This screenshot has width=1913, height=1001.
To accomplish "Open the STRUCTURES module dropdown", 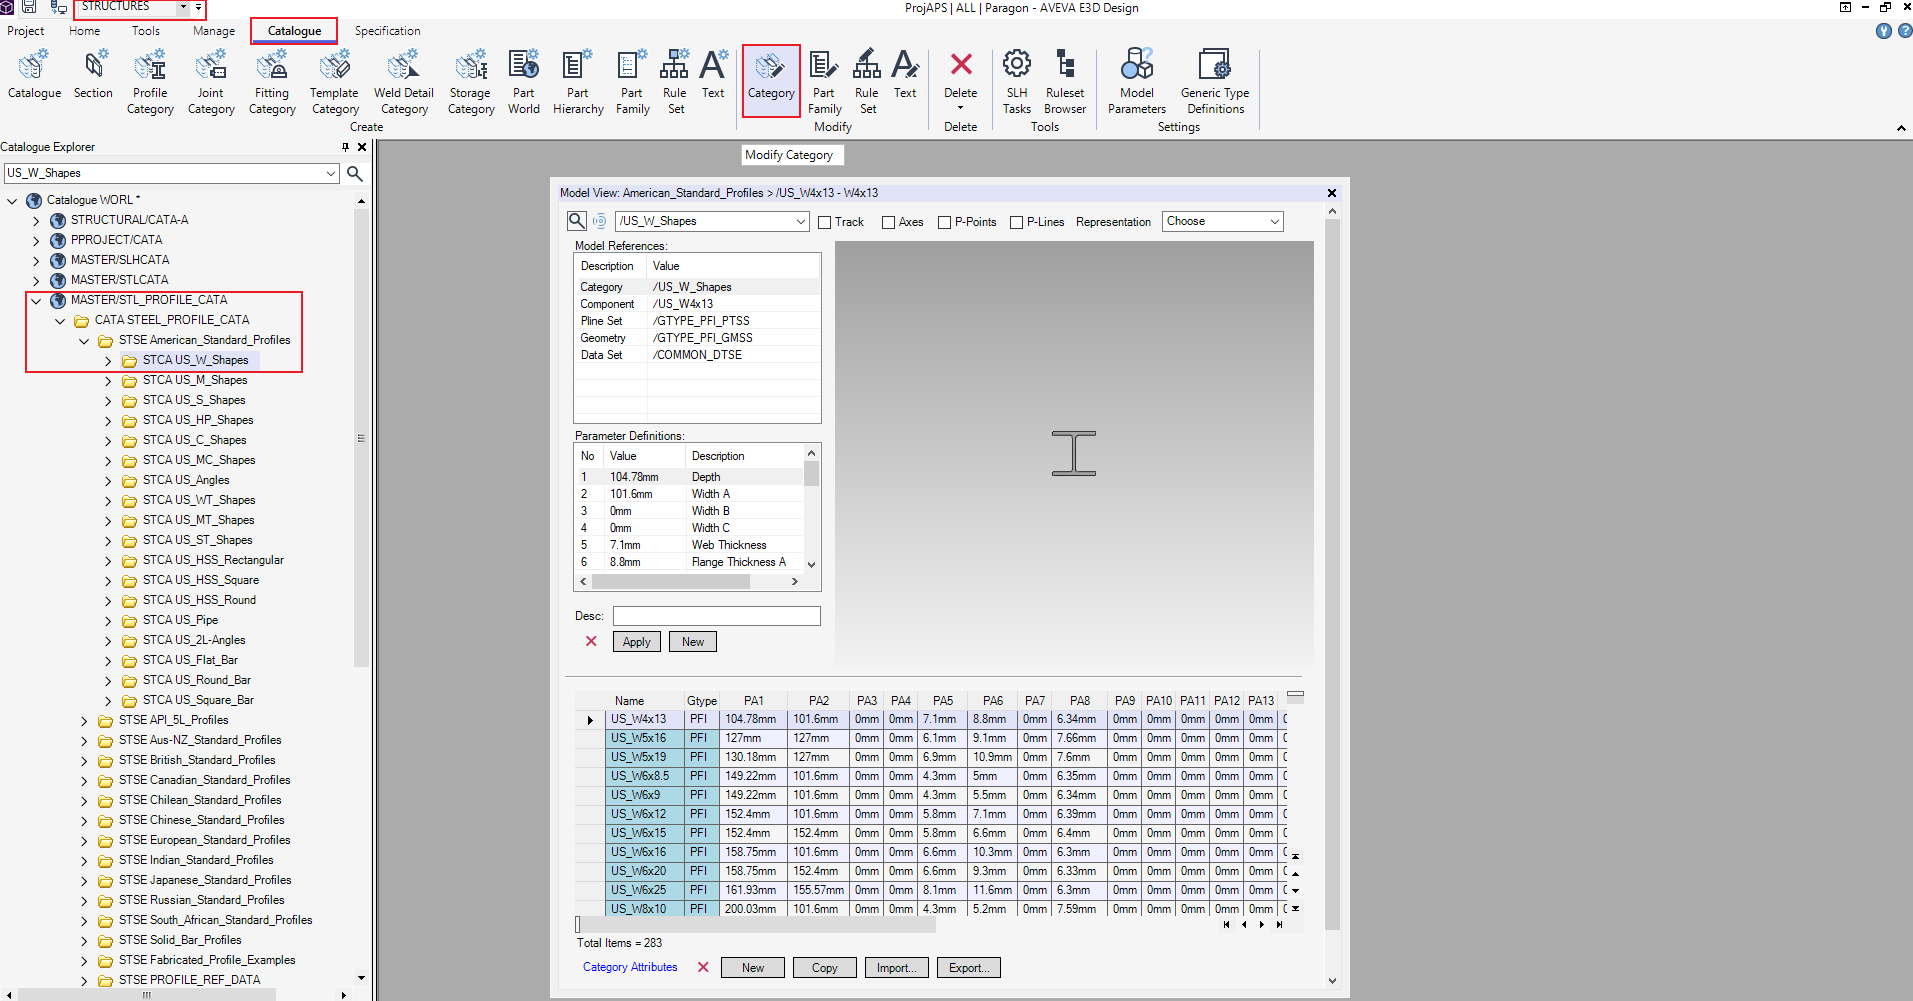I will 183,7.
